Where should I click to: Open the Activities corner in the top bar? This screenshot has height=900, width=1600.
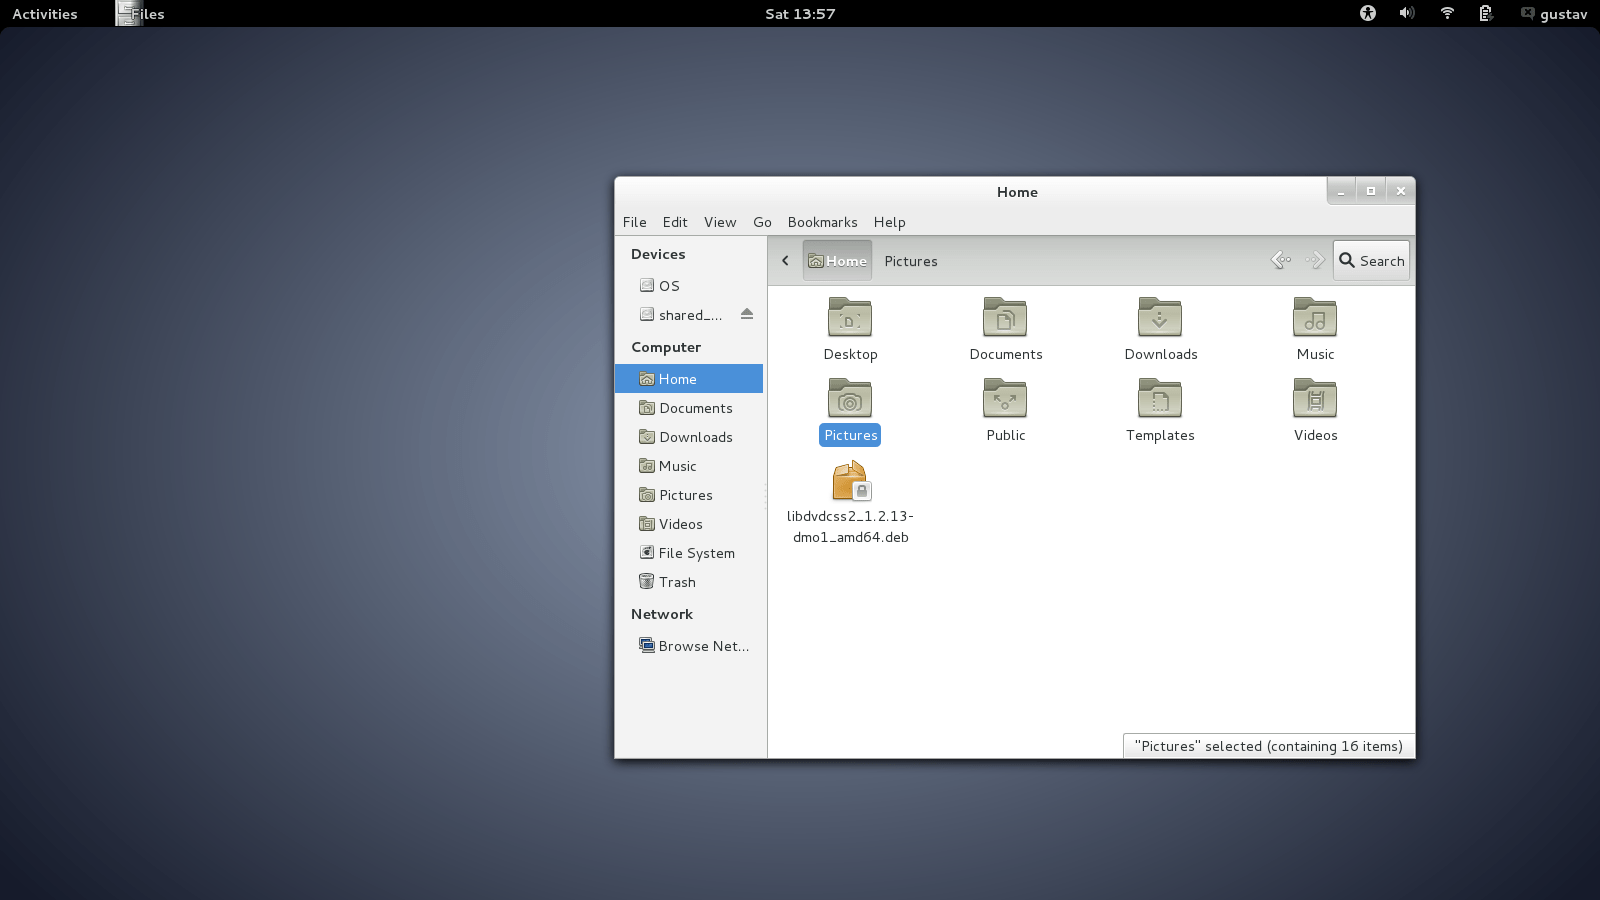[x=42, y=14]
